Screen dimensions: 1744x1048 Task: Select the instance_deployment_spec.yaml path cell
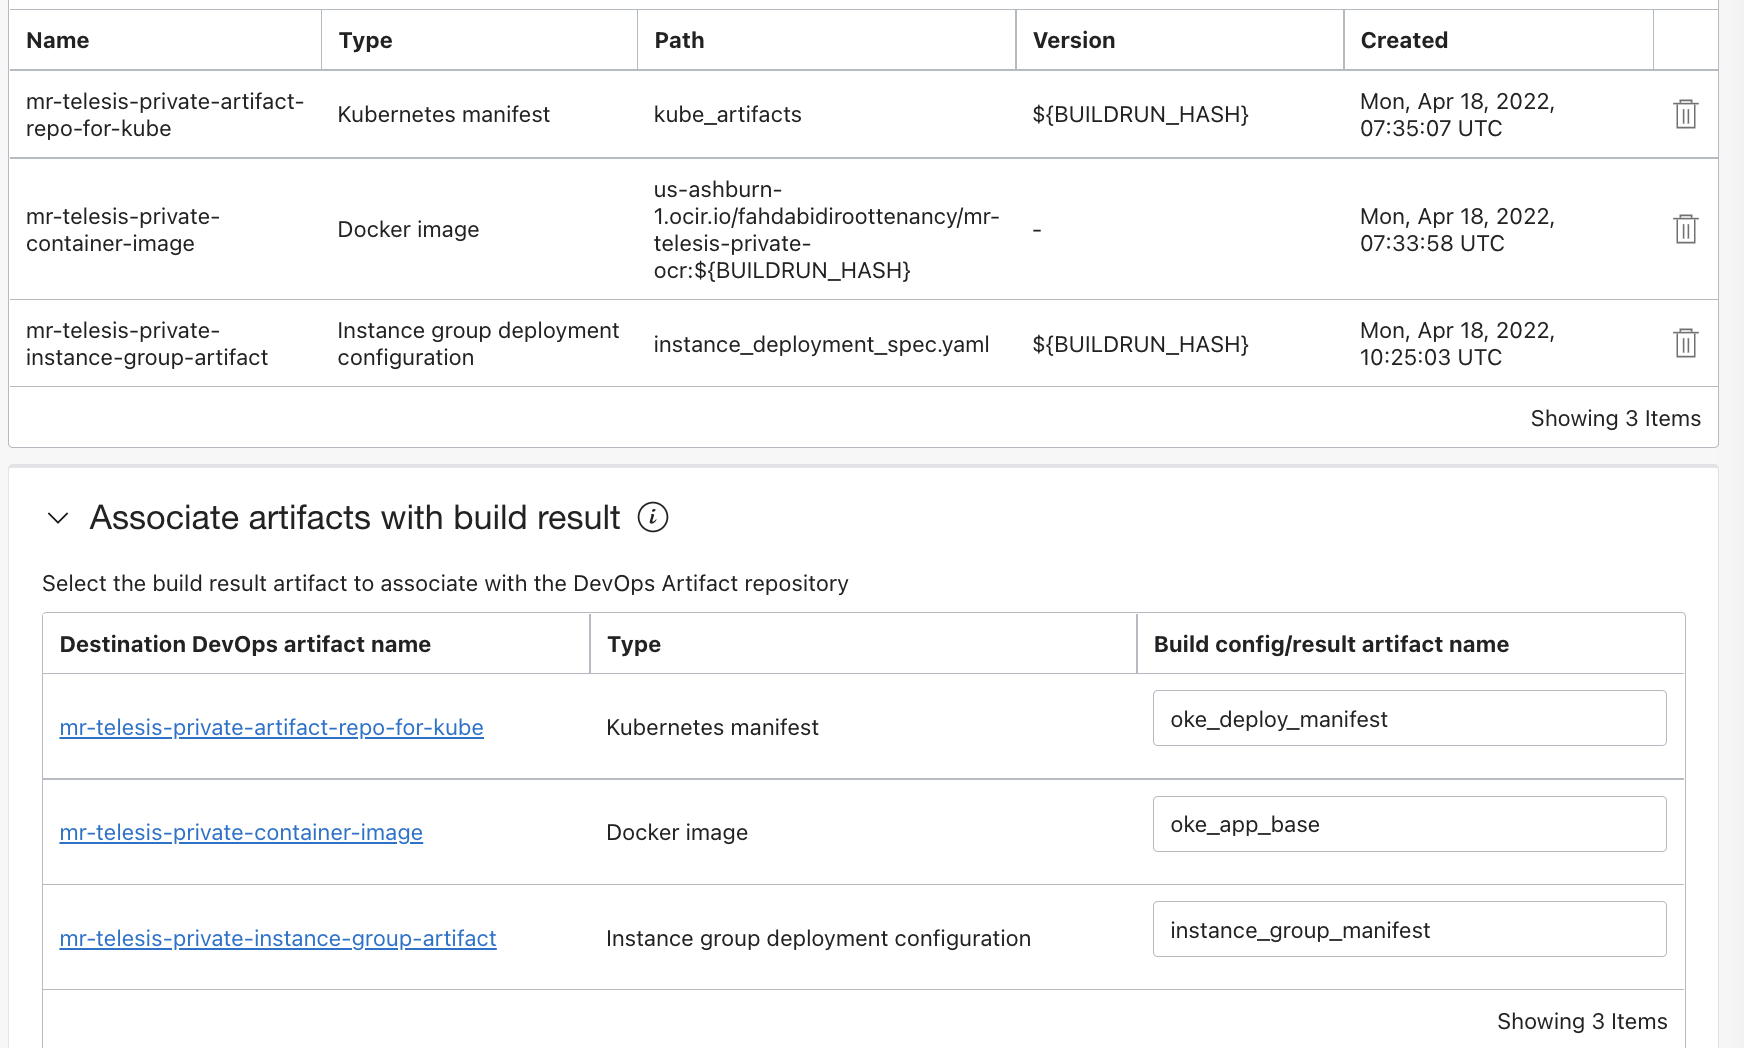coord(821,344)
